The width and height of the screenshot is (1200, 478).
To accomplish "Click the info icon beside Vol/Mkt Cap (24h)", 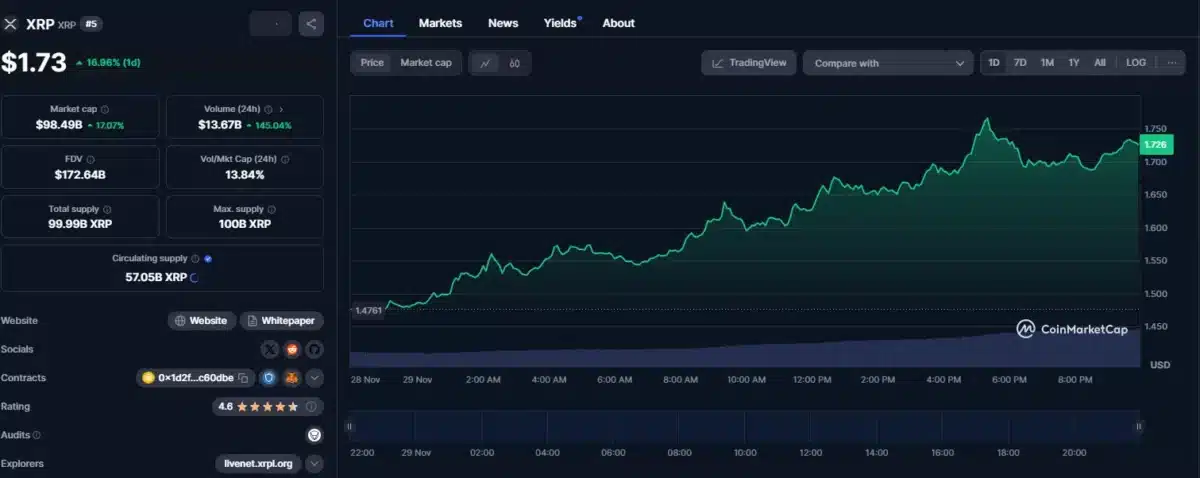I will pyautogui.click(x=284, y=159).
